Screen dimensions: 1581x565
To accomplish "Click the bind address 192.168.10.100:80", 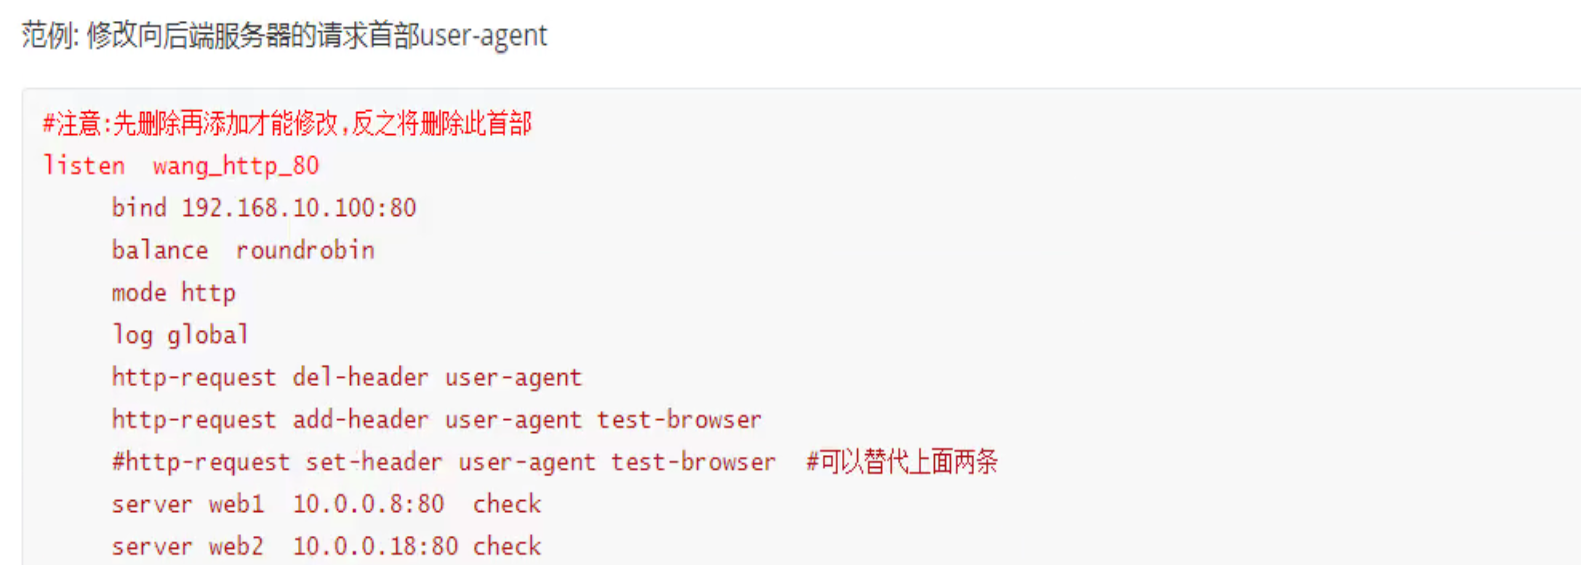I will click(298, 208).
